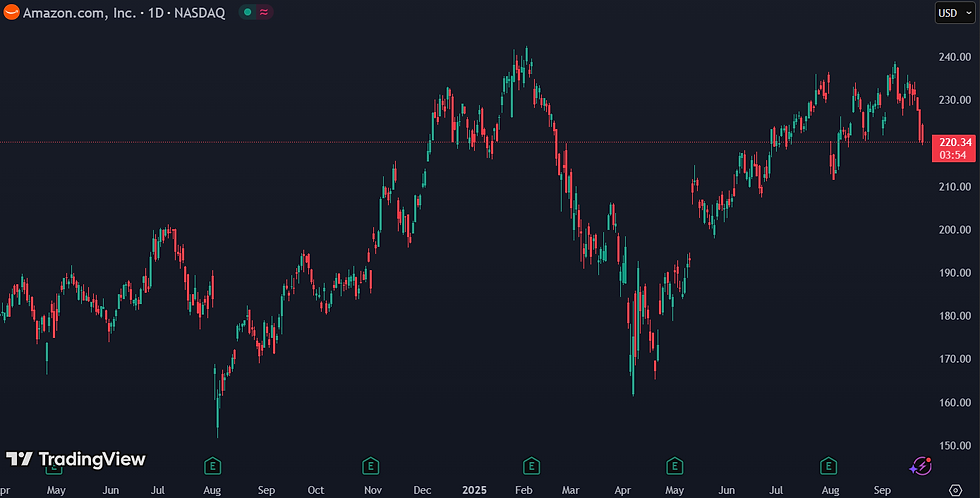Click the 240.00 price axis label

point(954,57)
